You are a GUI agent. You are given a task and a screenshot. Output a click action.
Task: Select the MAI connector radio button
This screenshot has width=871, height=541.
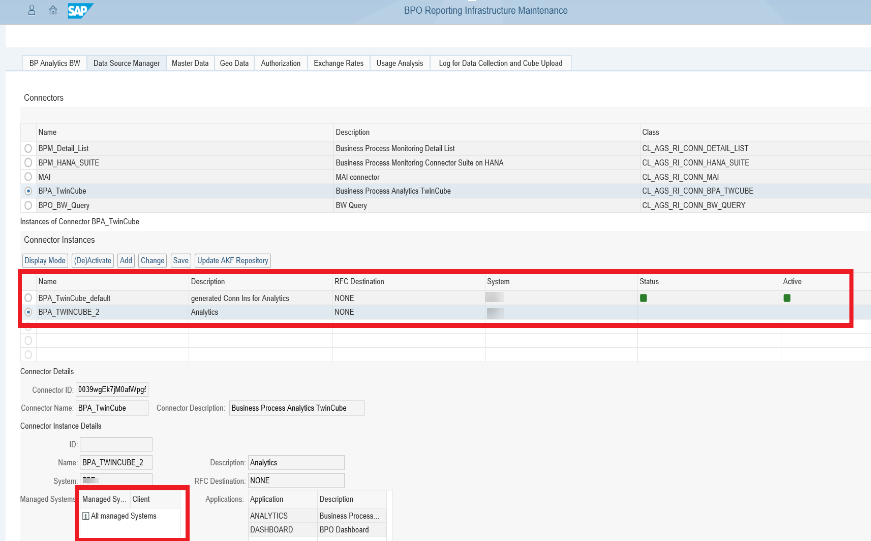[28, 177]
